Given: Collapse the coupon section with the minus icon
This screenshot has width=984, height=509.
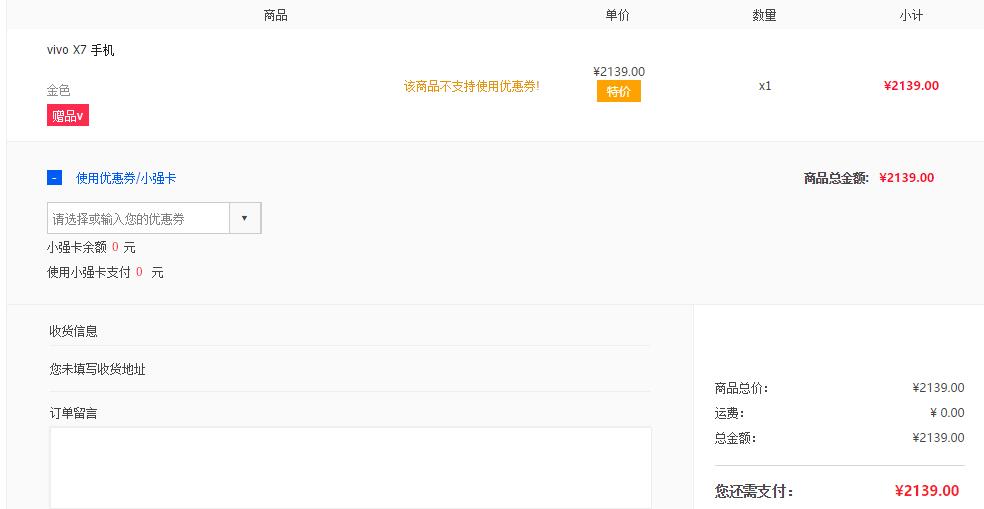Looking at the screenshot, I should [54, 178].
